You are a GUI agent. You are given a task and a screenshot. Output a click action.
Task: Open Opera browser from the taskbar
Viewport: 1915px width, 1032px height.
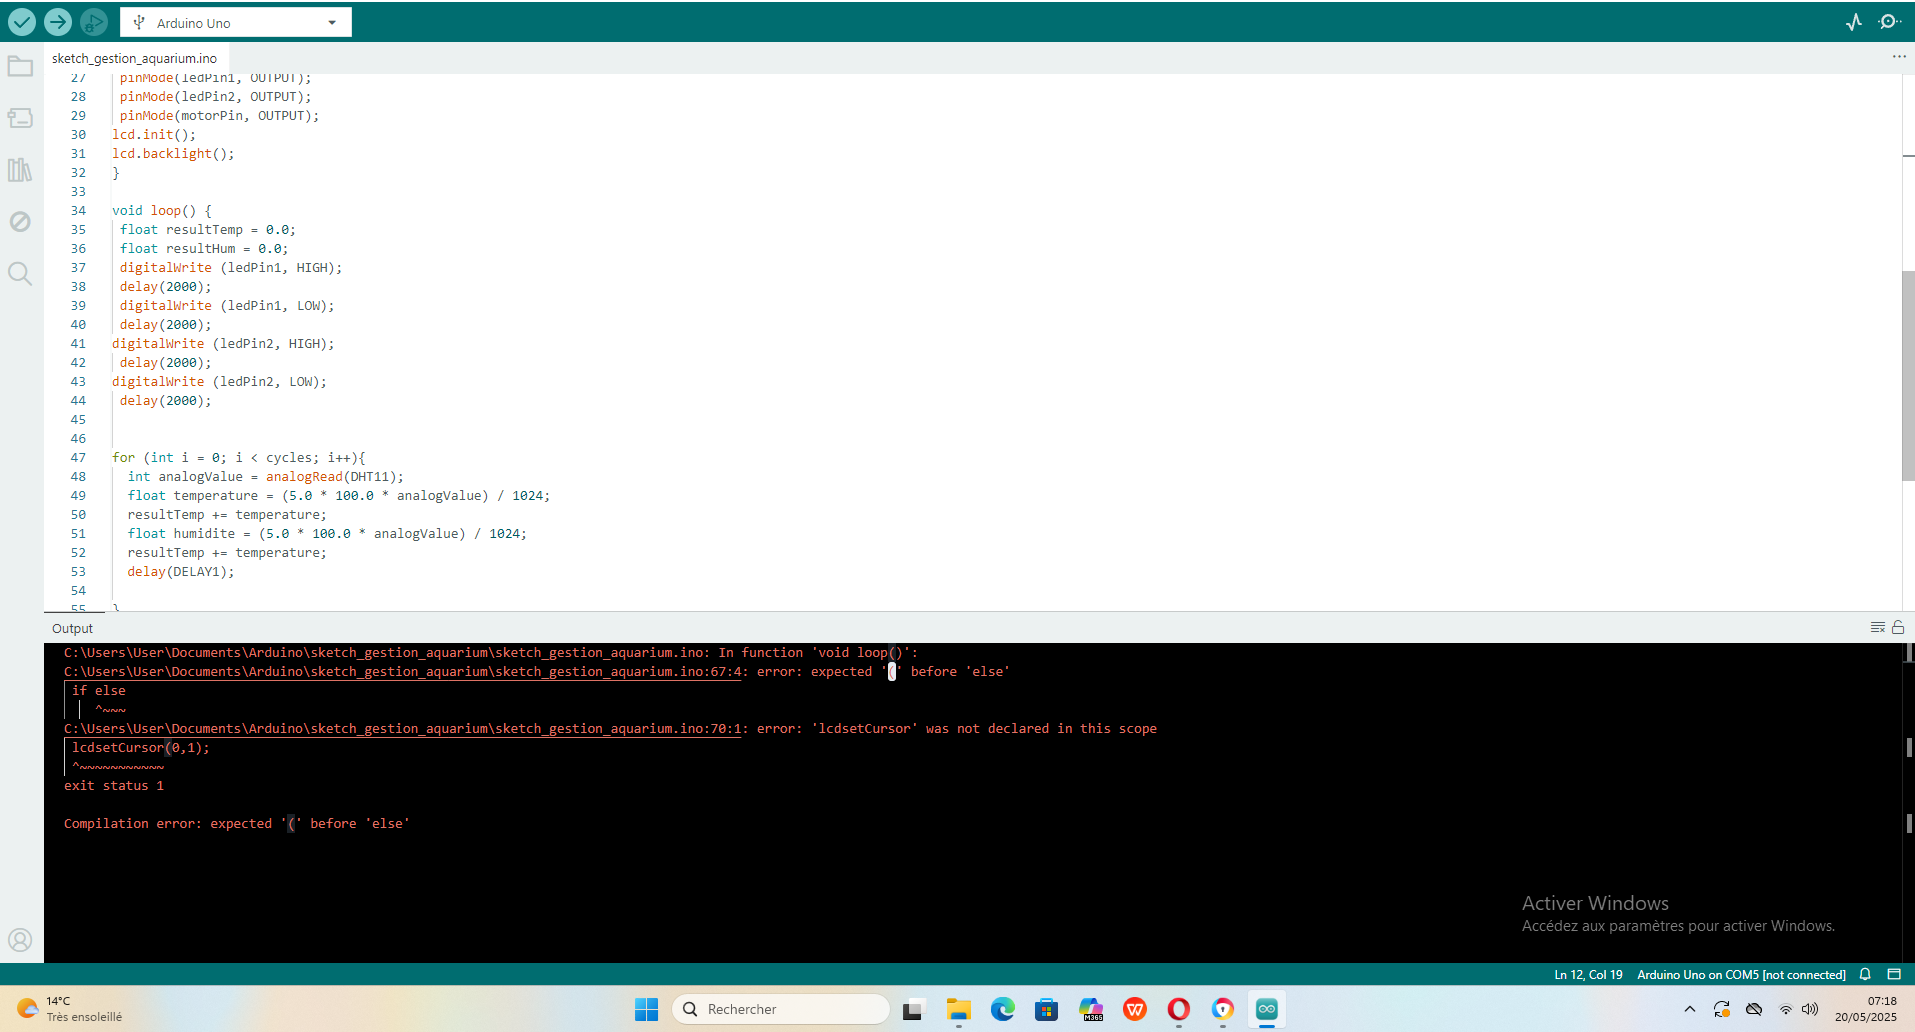1179,1009
